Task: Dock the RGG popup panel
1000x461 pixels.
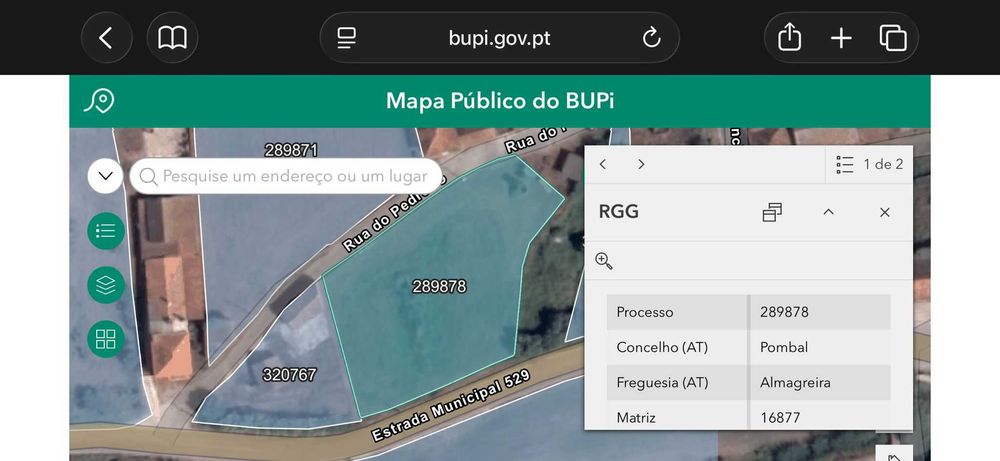Action: pyautogui.click(x=772, y=212)
